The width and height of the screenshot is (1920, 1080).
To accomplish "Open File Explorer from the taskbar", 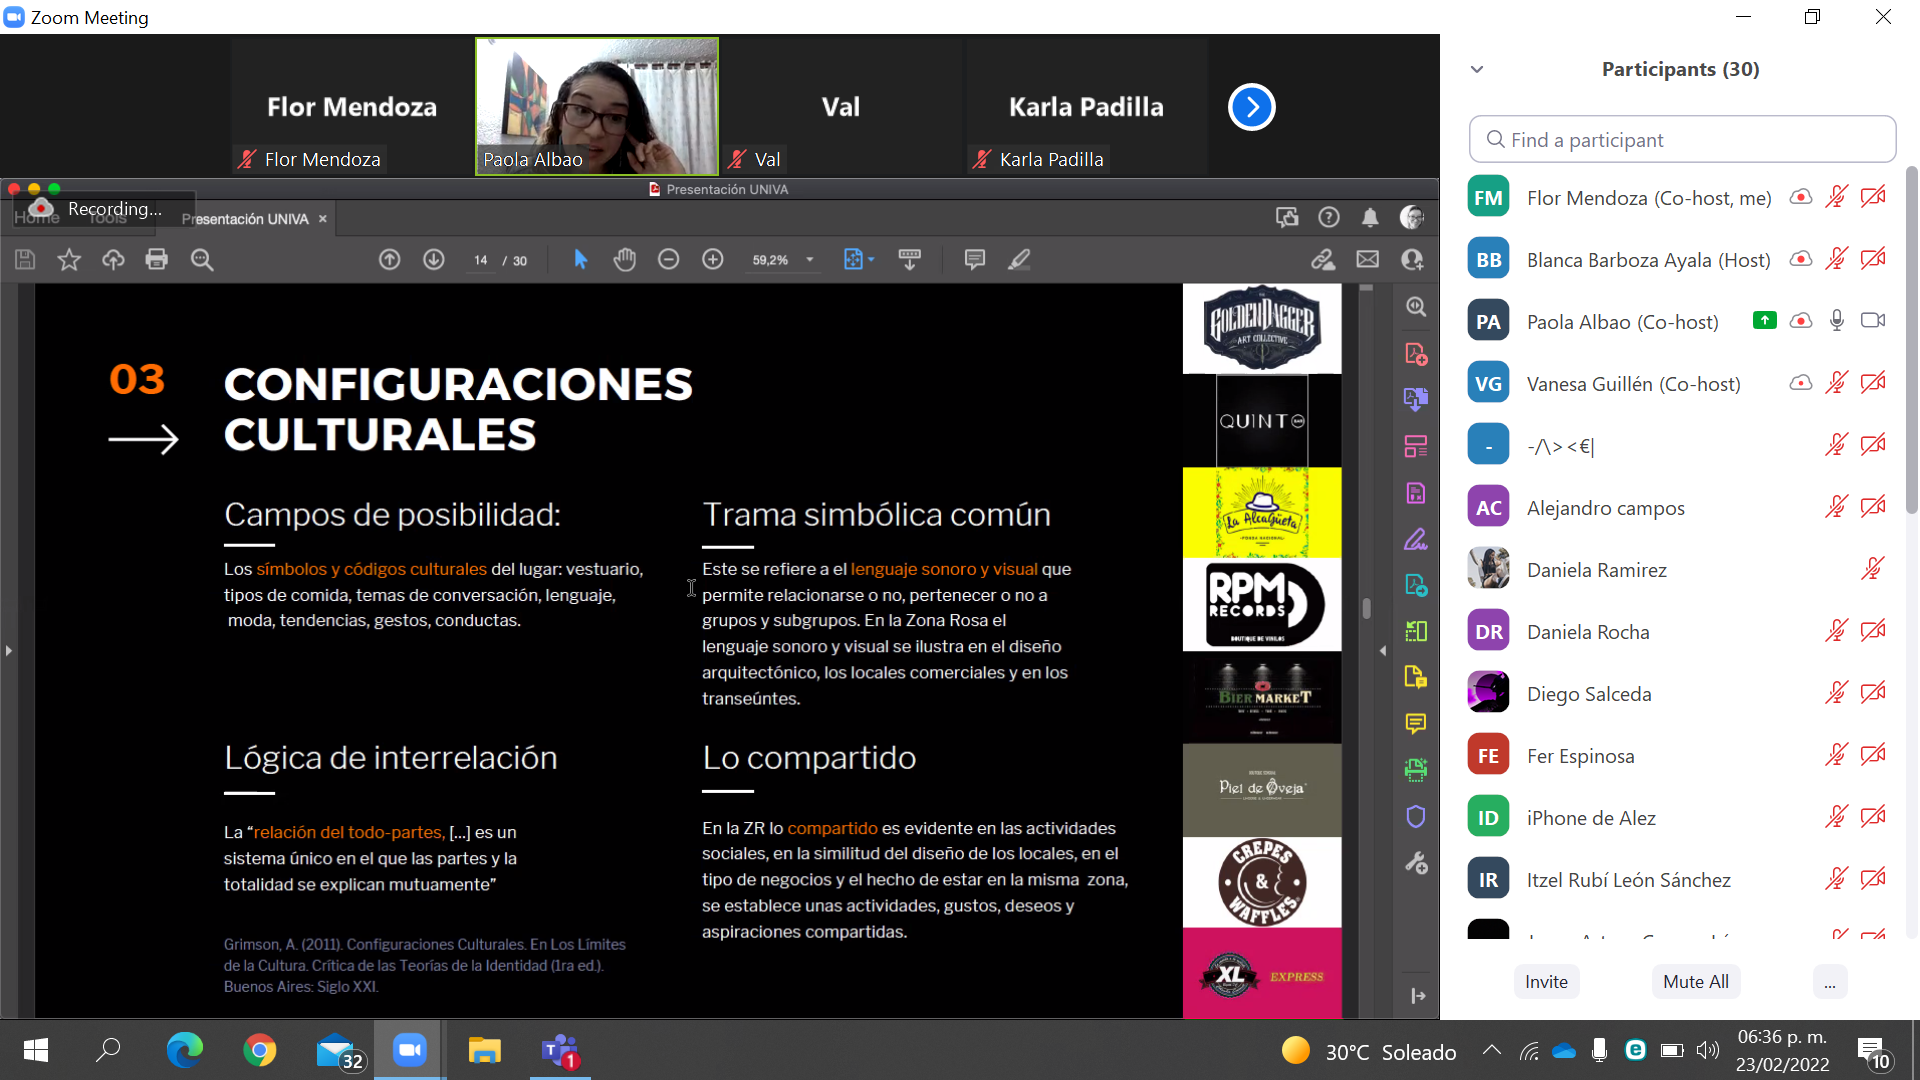I will tap(485, 1050).
